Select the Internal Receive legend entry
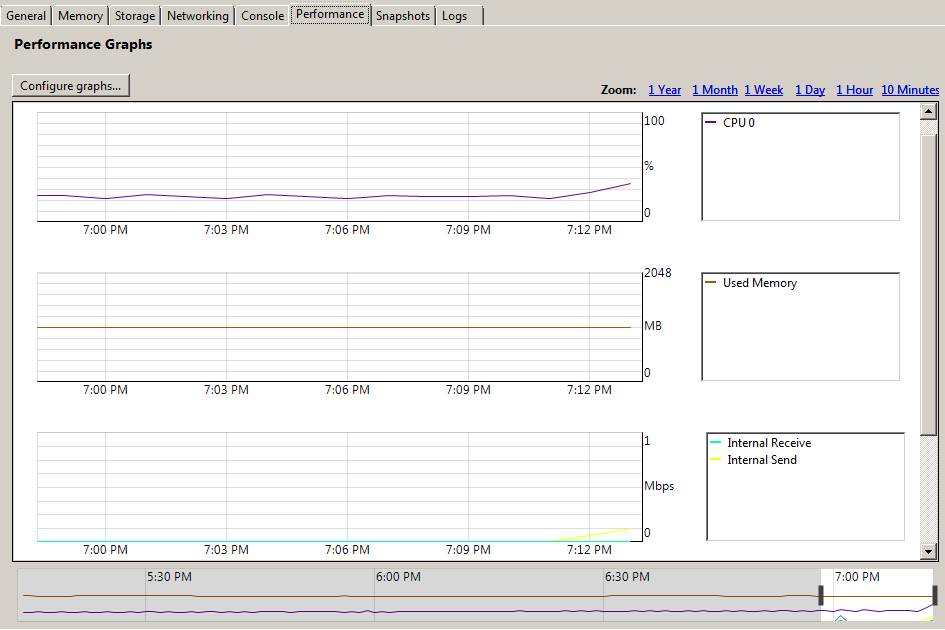 coord(761,443)
